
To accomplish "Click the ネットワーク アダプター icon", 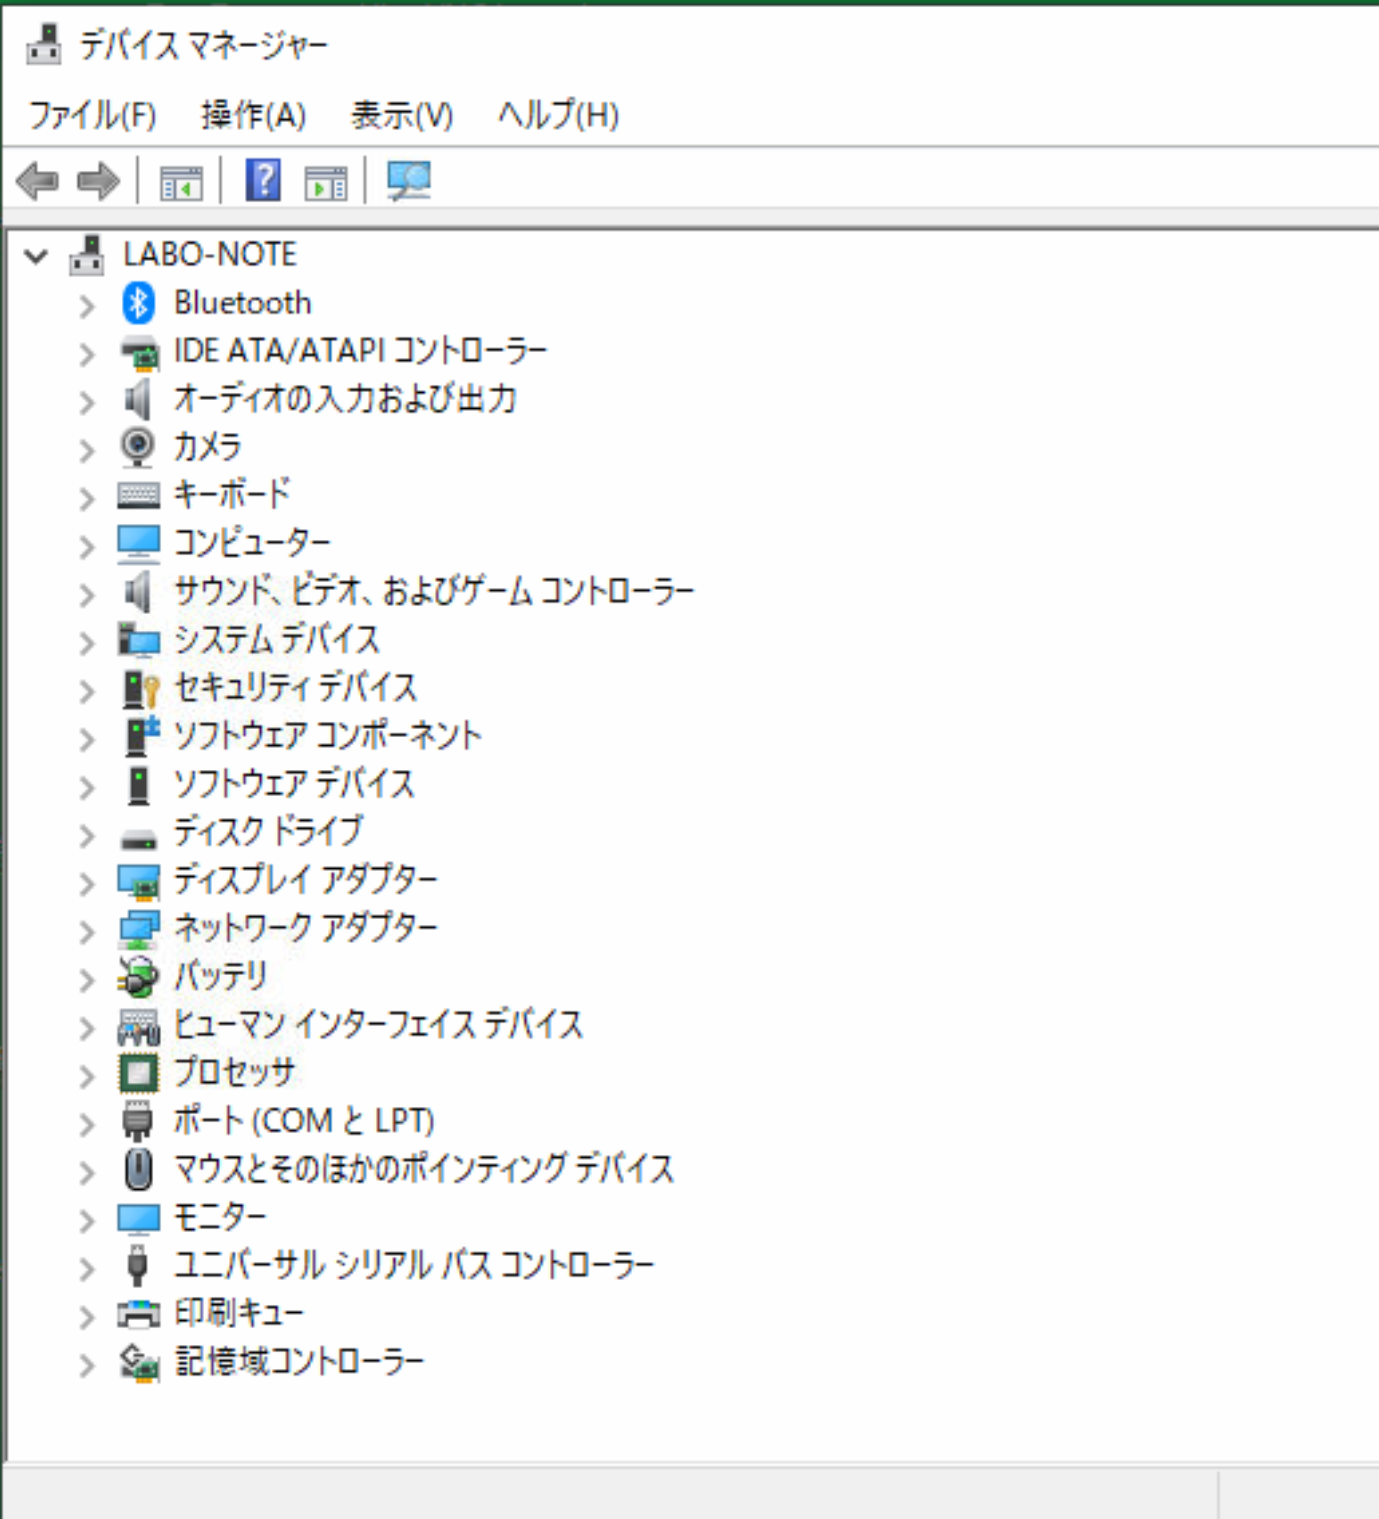I will click(139, 927).
